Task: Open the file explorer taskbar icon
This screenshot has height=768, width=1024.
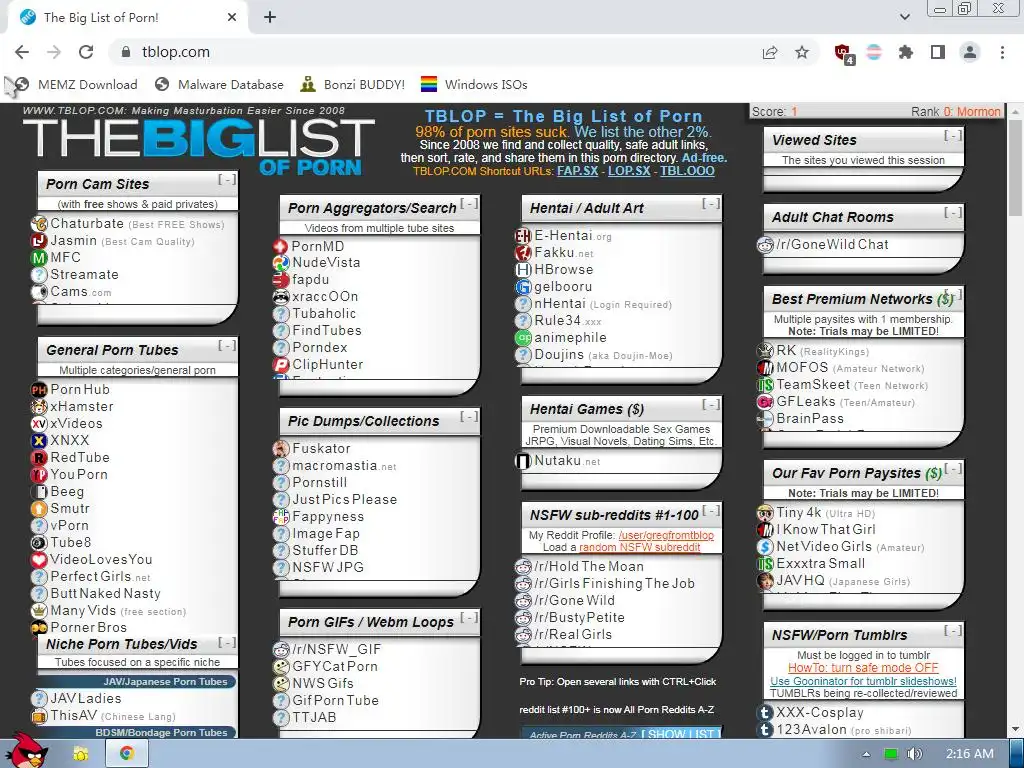Action: (x=80, y=754)
